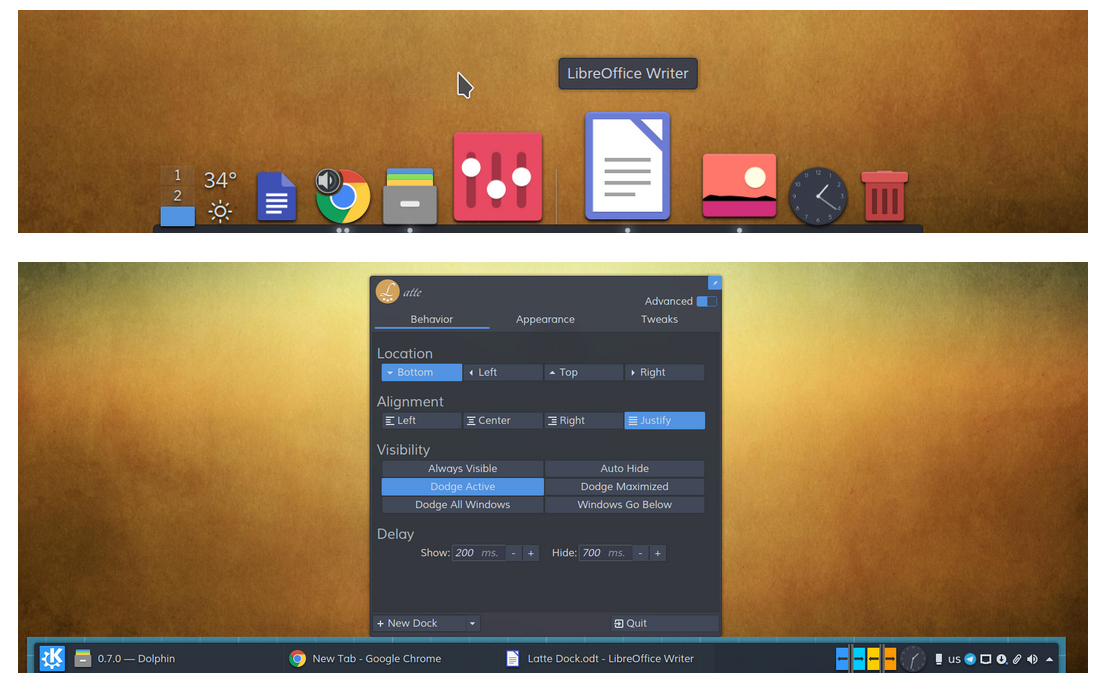The width and height of the screenshot is (1105, 685).
Task: Open the KDE application launcher
Action: click(51, 659)
